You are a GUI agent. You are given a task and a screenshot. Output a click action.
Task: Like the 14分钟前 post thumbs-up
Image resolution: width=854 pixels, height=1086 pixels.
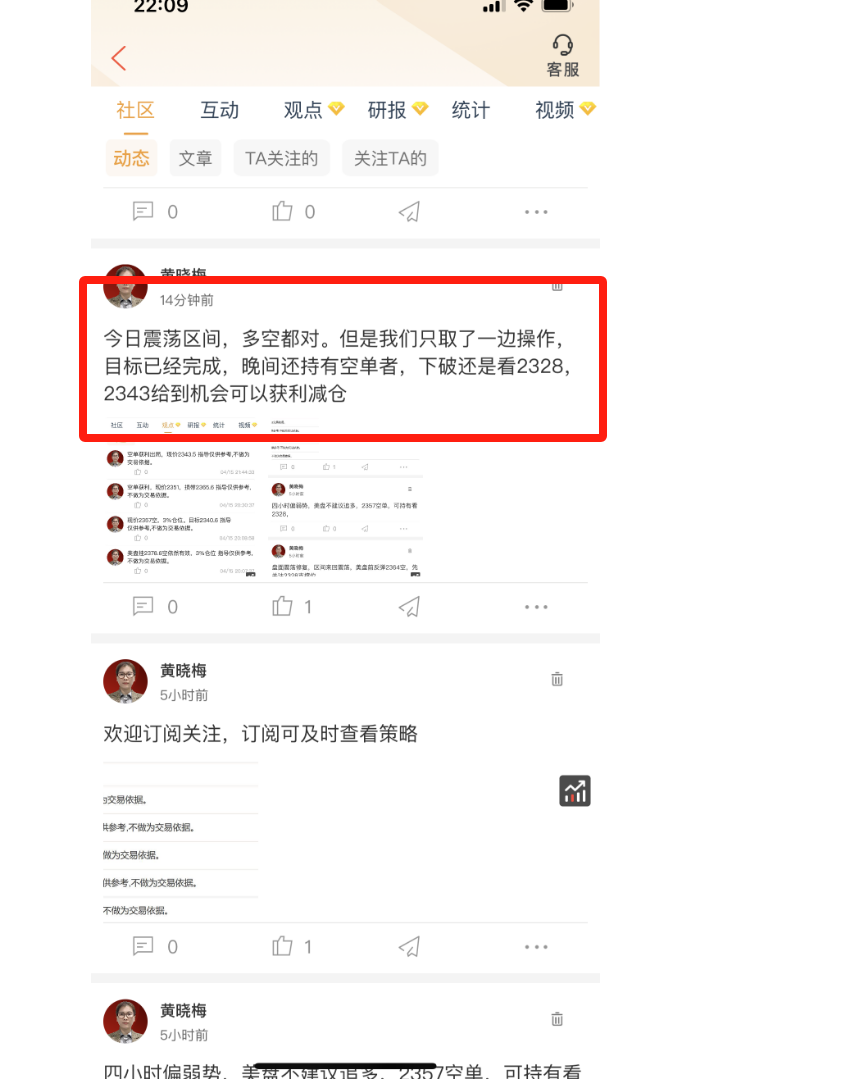click(x=293, y=607)
